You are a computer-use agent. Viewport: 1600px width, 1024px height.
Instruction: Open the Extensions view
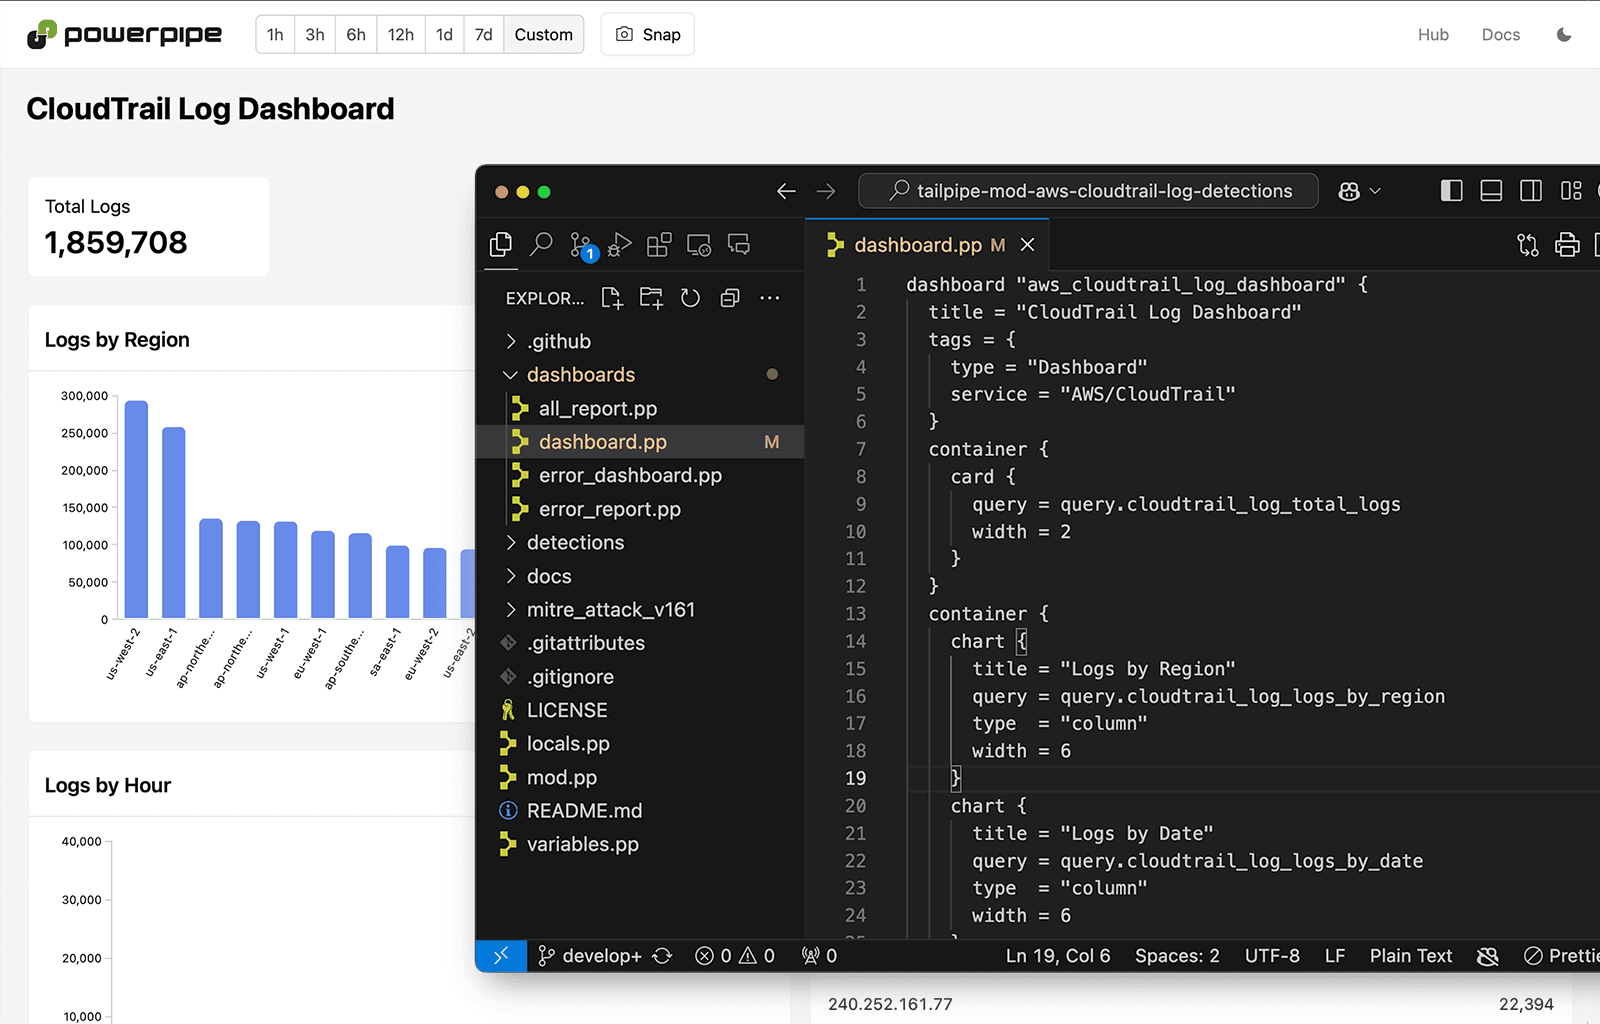659,244
